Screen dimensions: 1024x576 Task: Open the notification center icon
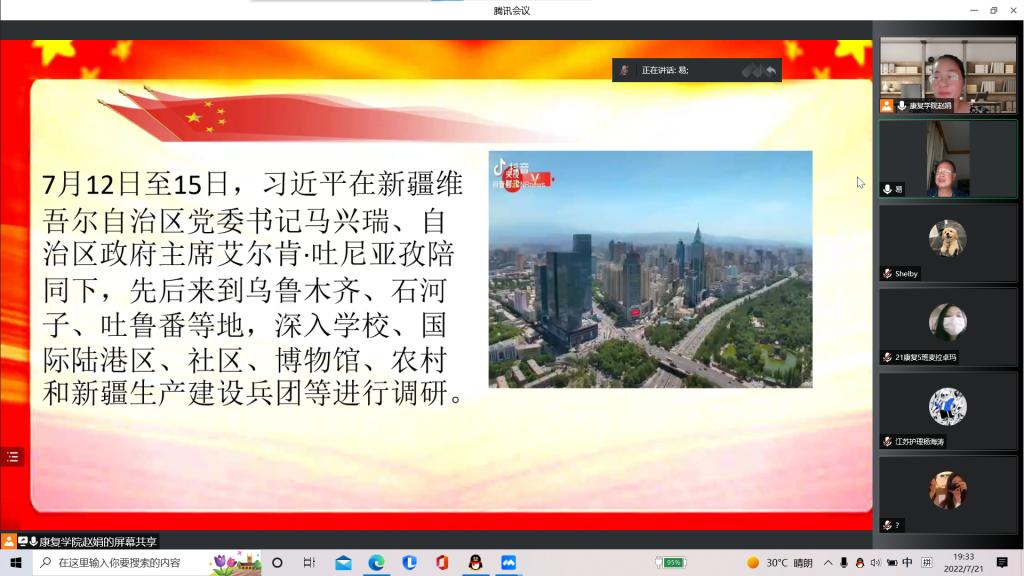point(1002,563)
